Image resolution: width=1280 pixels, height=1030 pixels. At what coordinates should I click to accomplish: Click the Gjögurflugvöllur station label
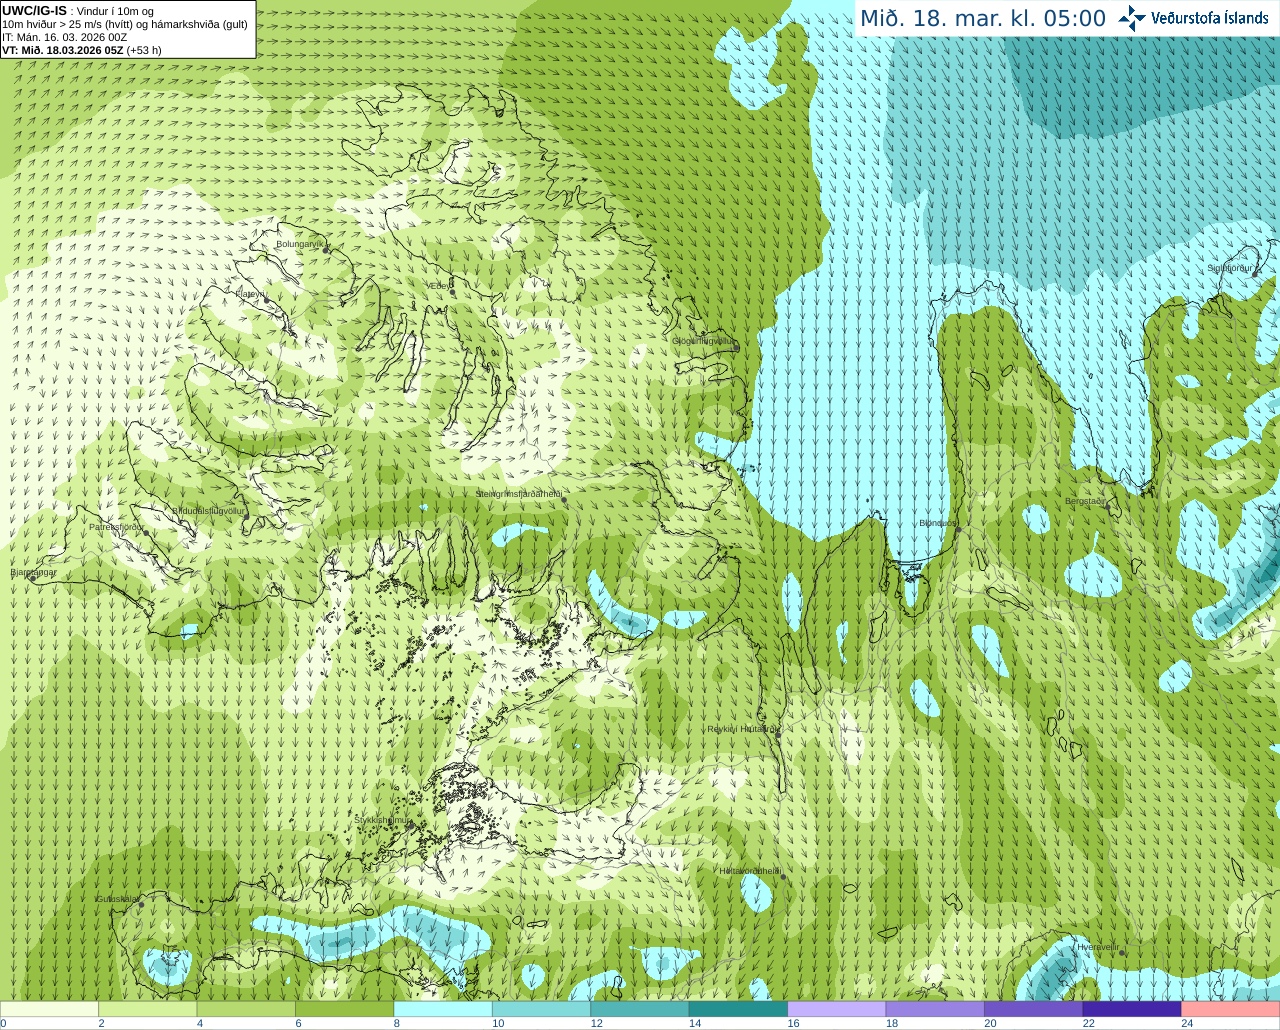[703, 341]
